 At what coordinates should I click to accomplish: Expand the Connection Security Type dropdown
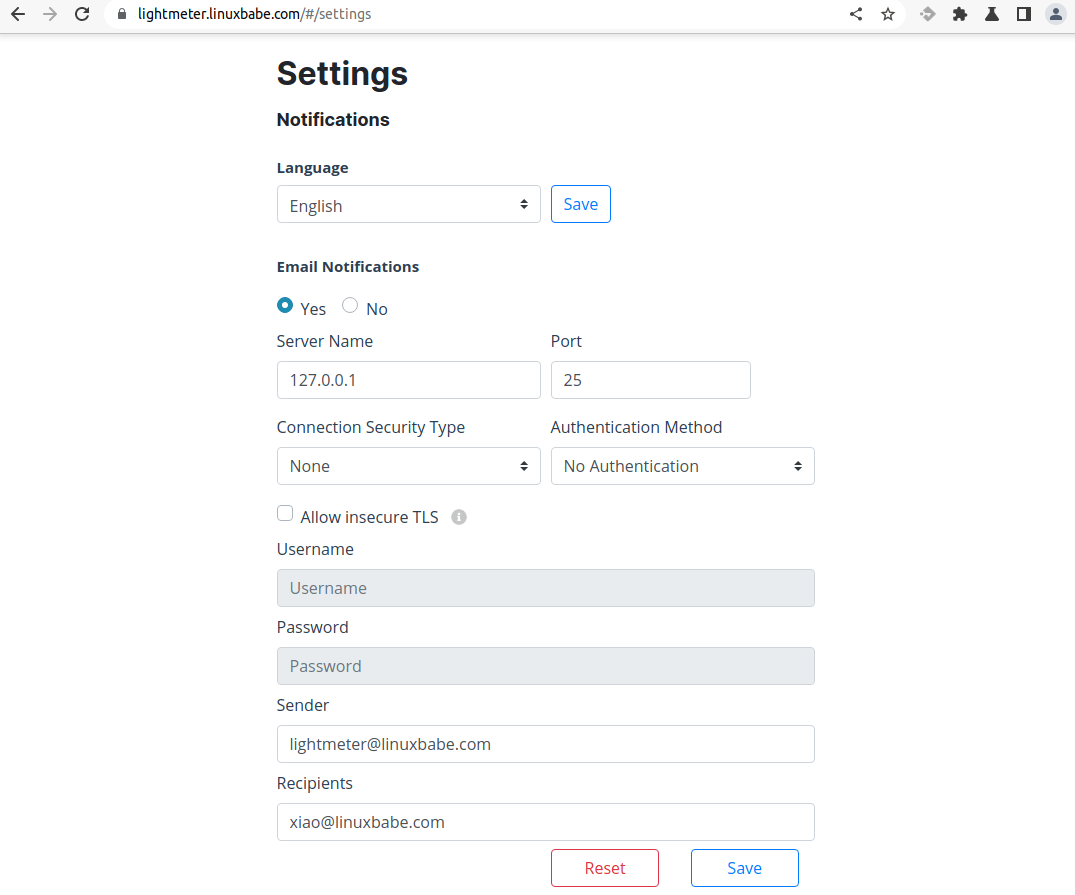408,466
